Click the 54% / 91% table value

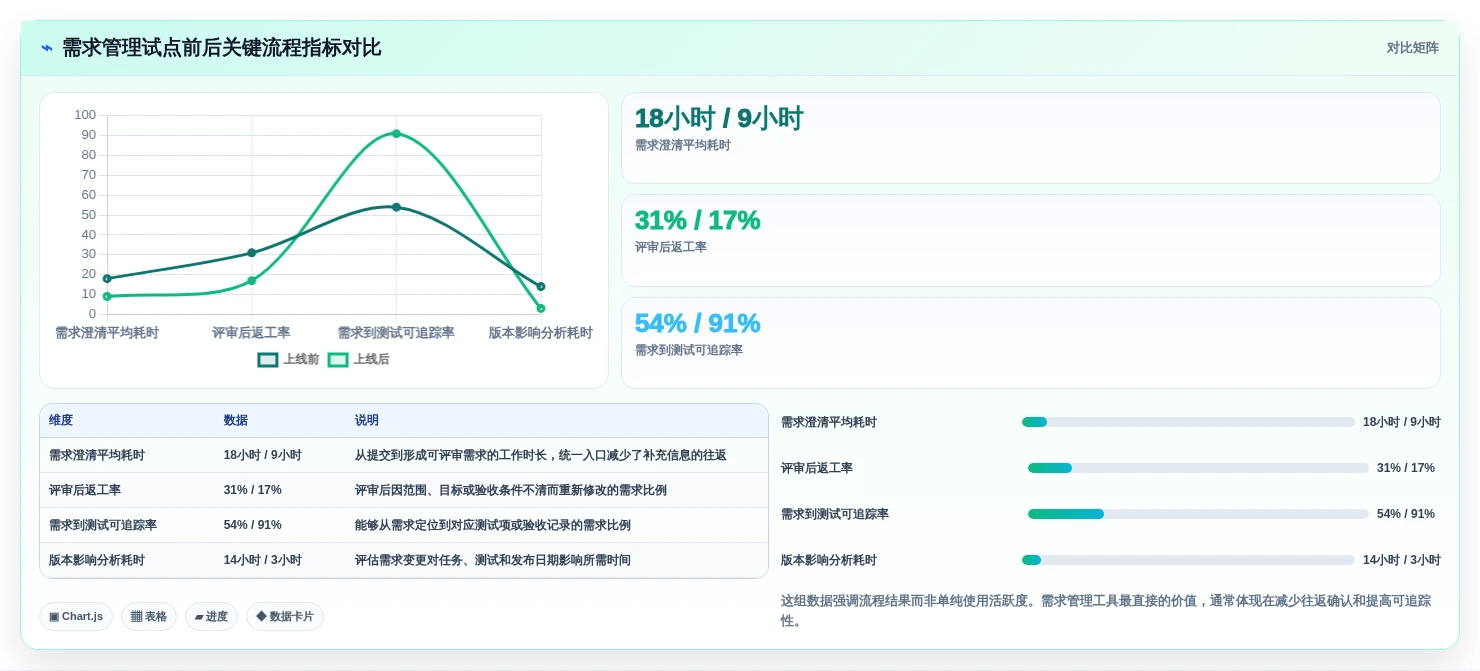253,525
